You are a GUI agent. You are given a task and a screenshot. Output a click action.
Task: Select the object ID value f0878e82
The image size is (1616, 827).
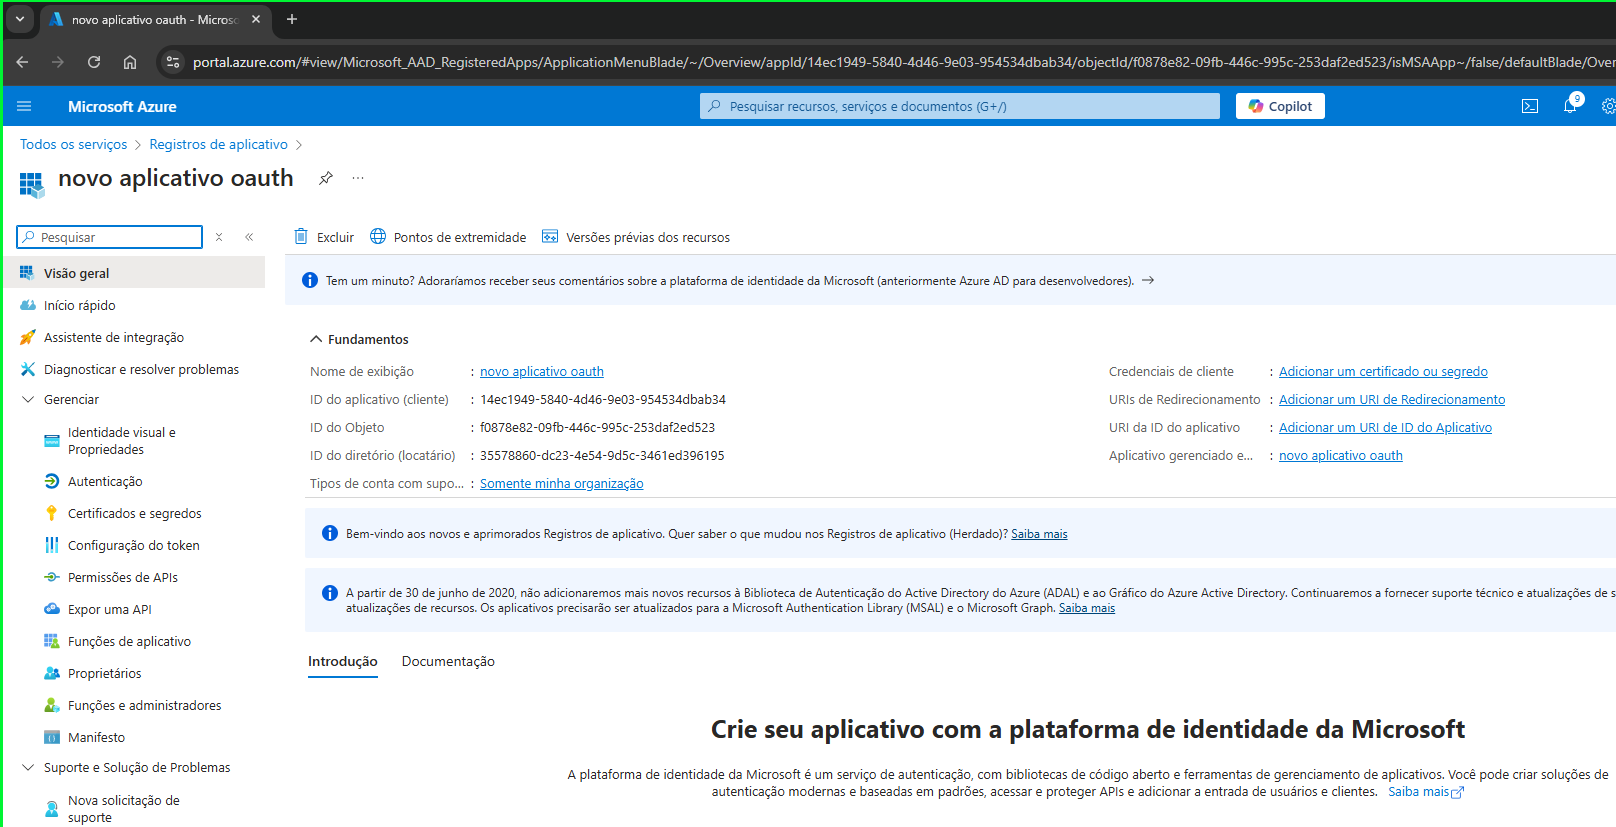point(598,427)
